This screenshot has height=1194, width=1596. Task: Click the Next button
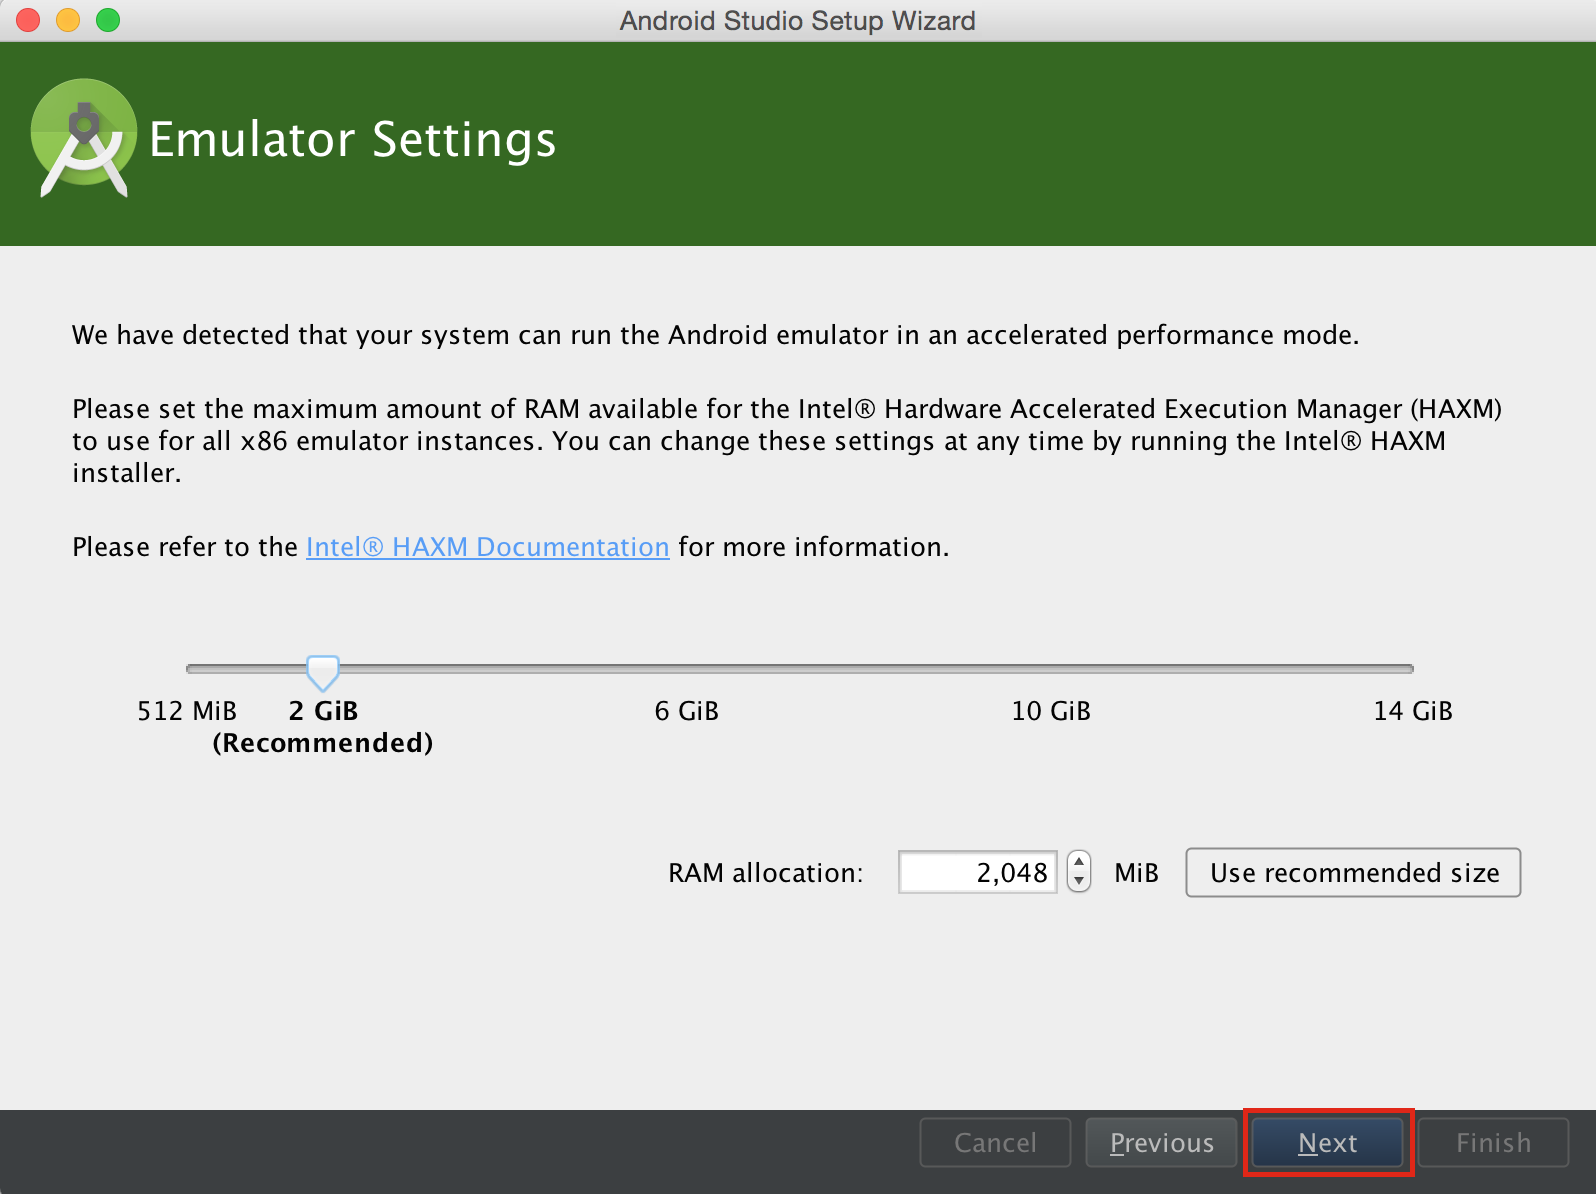point(1327,1142)
